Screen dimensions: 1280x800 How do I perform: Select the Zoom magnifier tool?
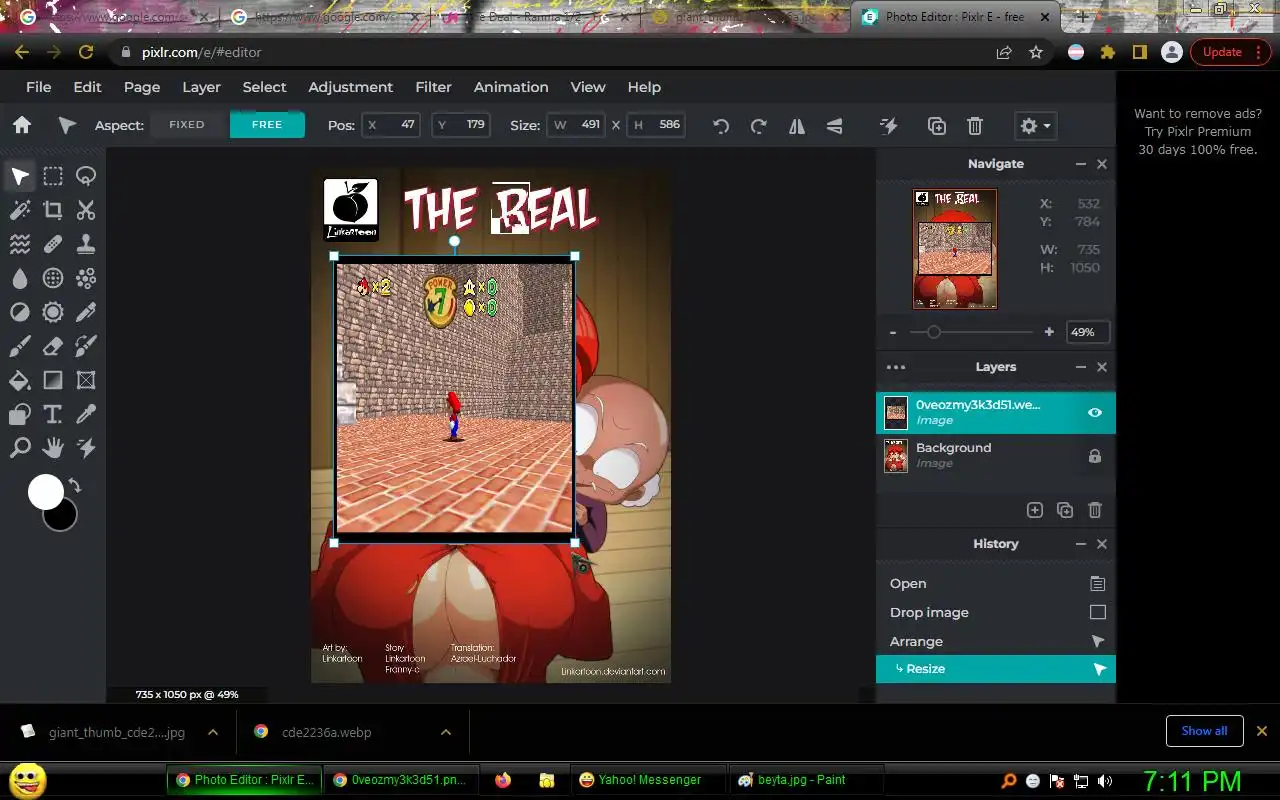pyautogui.click(x=20, y=447)
